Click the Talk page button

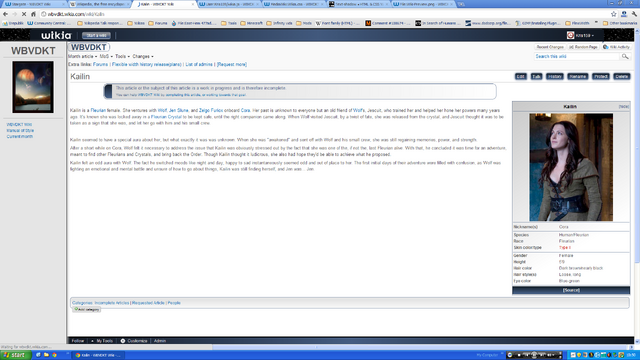point(536,76)
